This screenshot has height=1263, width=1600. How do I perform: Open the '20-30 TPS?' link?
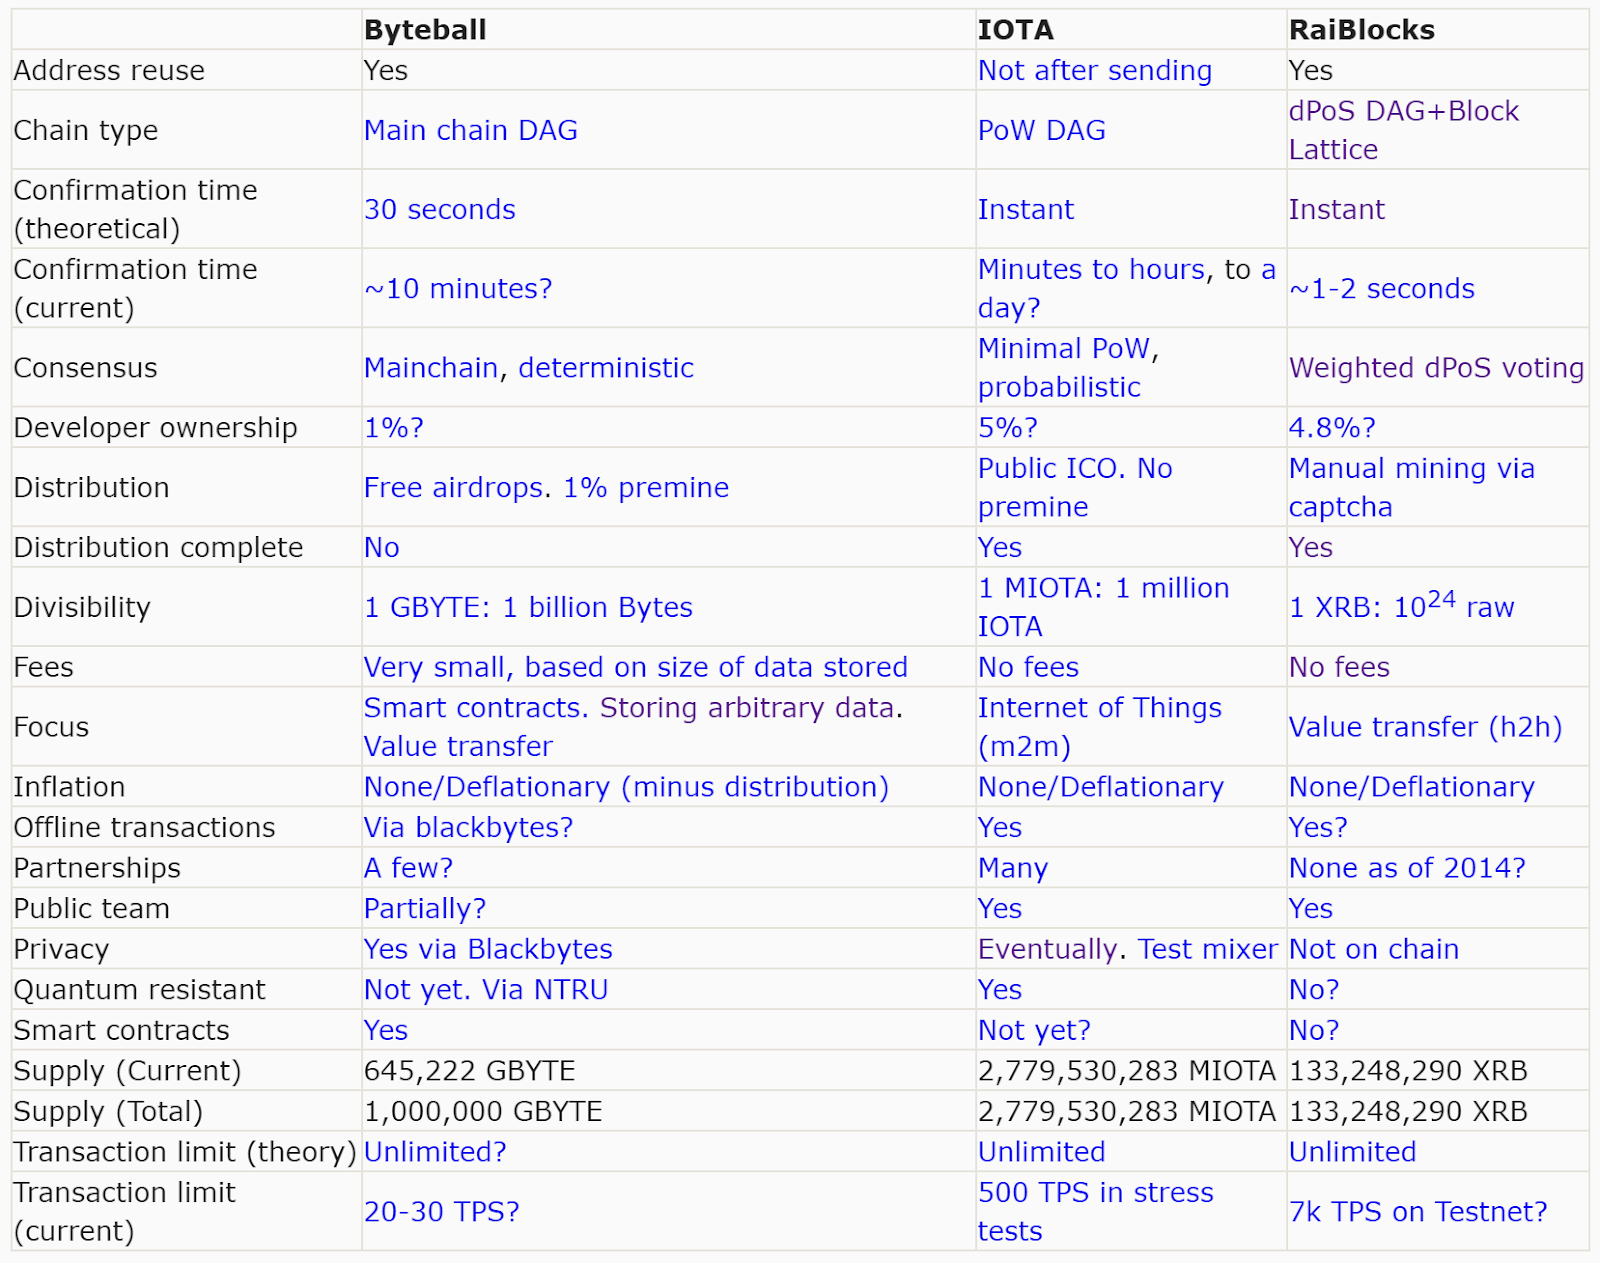(442, 1212)
